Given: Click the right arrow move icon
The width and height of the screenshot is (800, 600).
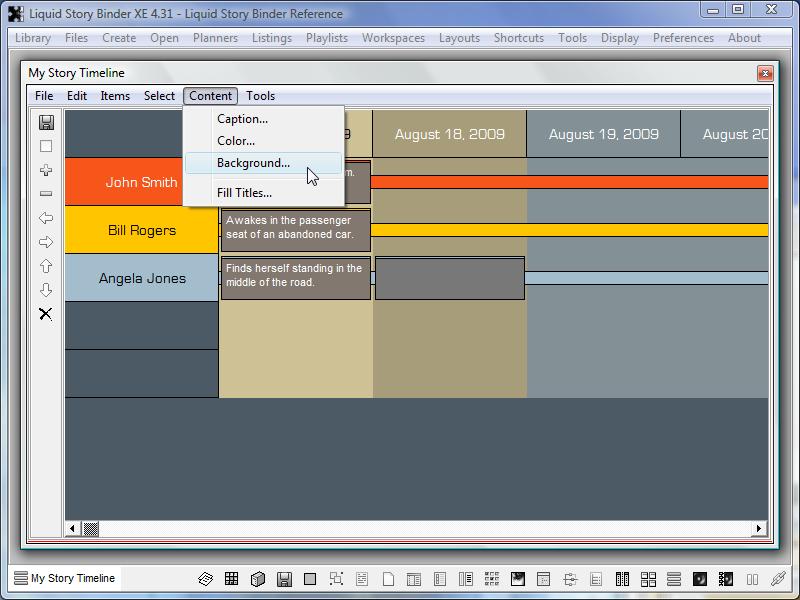Looking at the screenshot, I should pyautogui.click(x=46, y=242).
